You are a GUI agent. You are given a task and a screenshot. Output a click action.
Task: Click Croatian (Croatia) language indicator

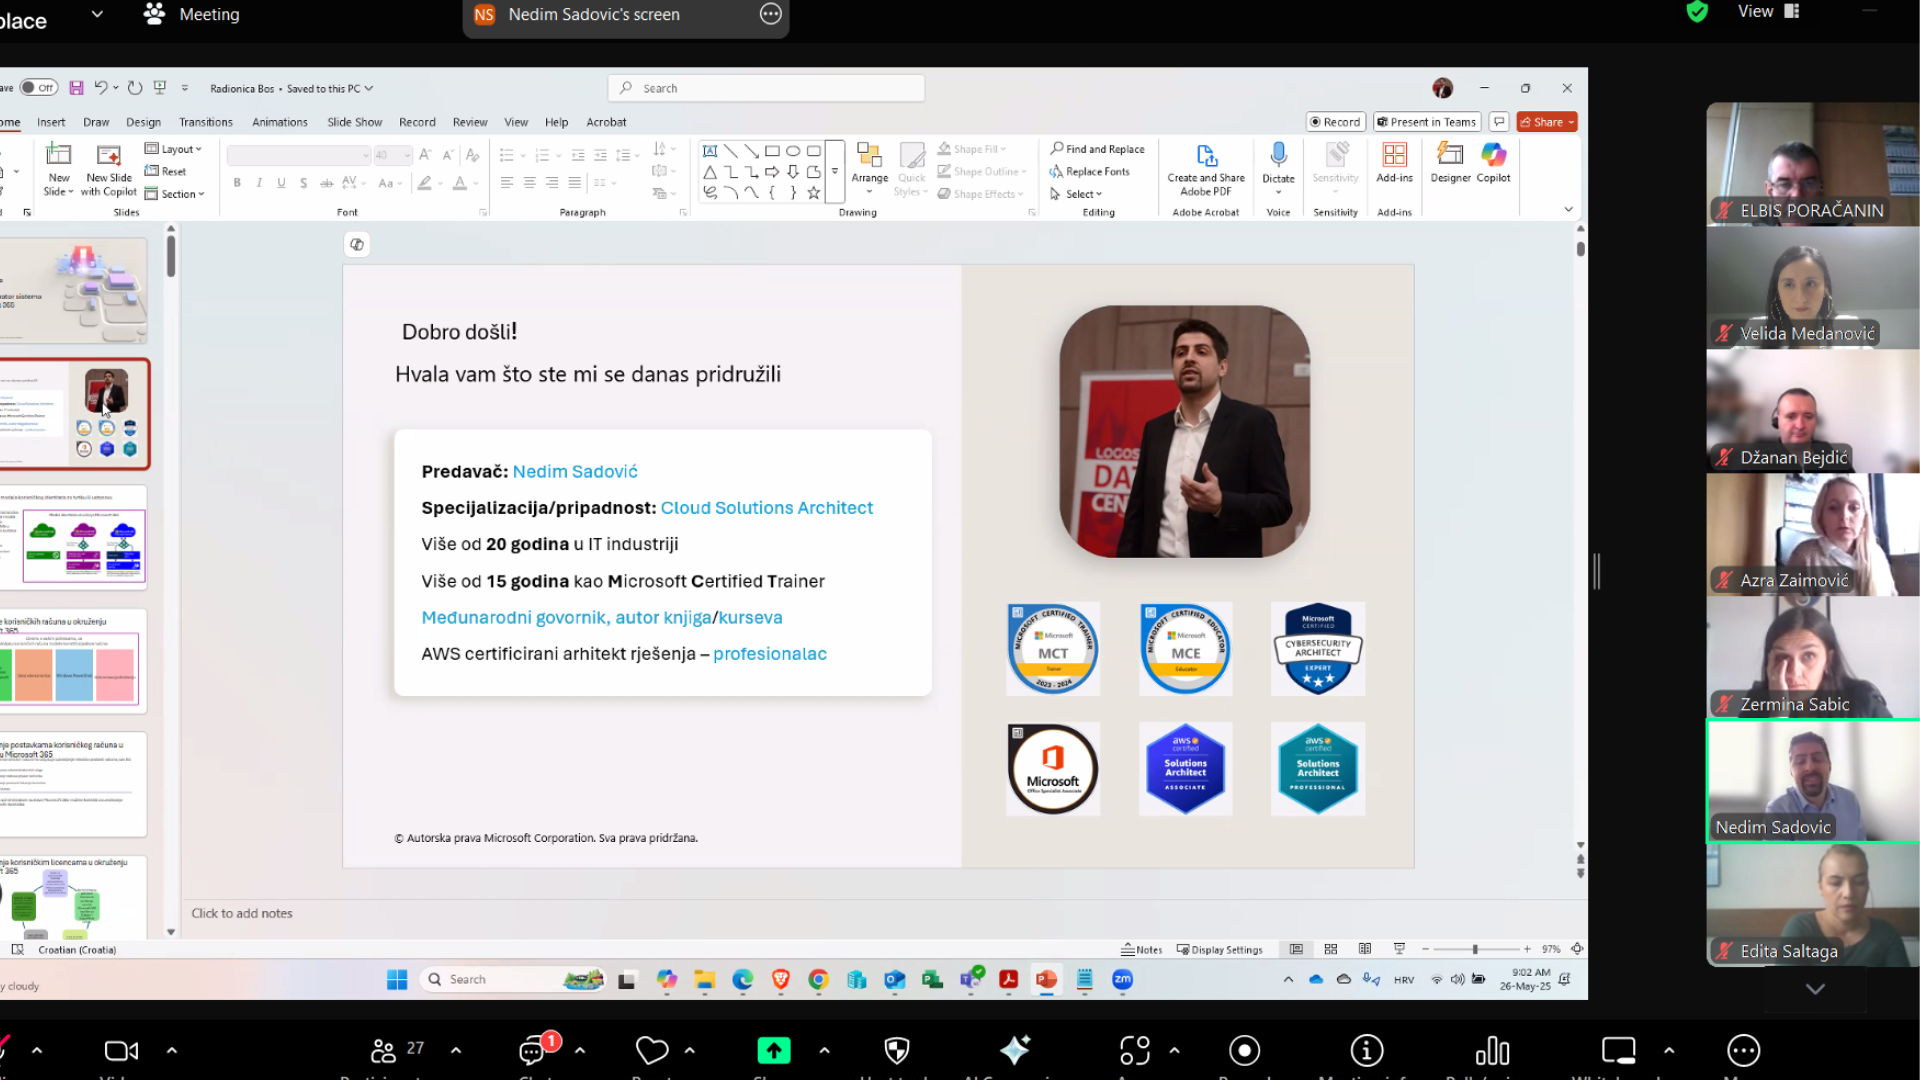click(x=77, y=950)
